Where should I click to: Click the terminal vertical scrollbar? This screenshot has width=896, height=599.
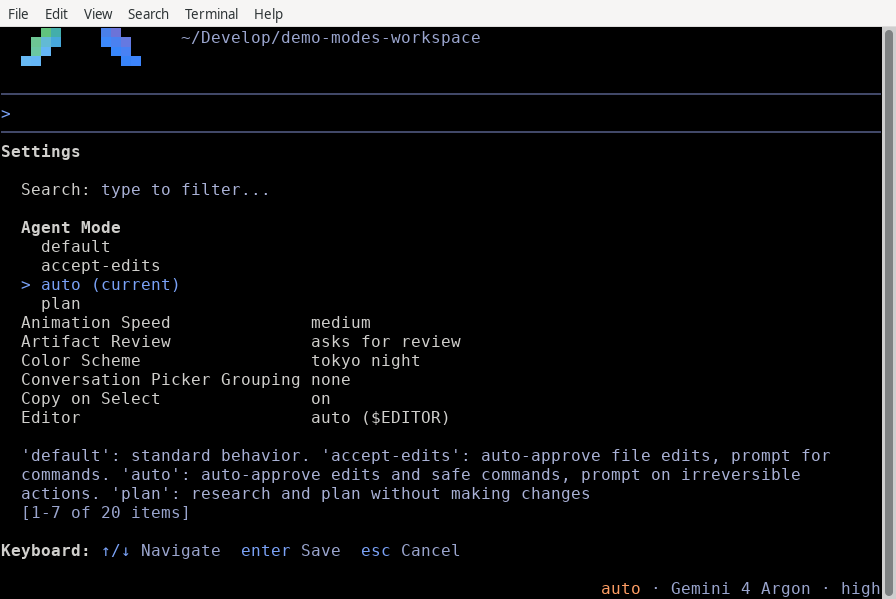click(889, 313)
